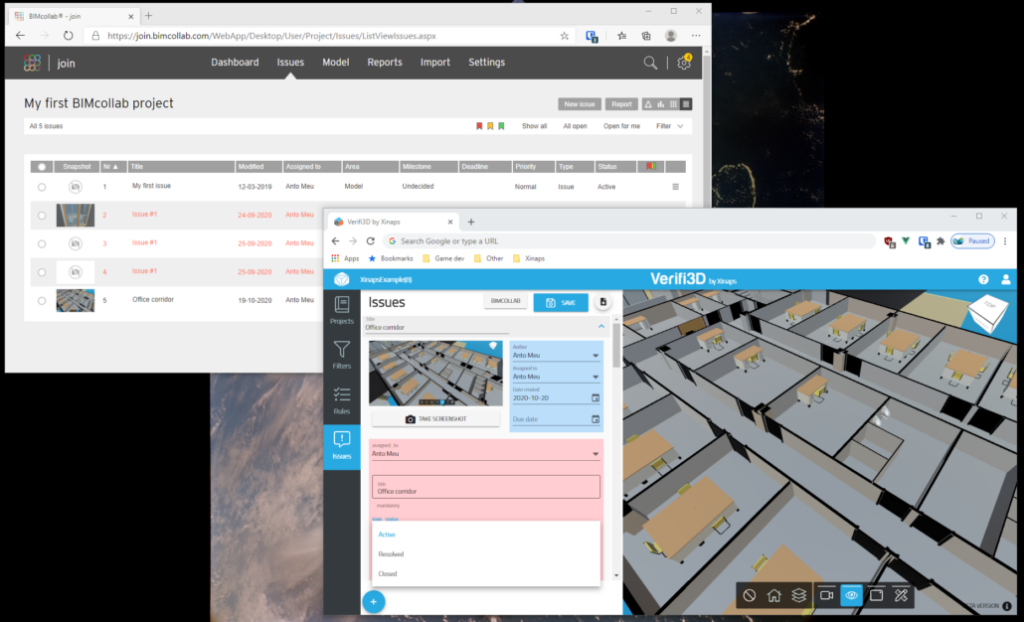Go to the Dashboard tab in BIMcollab
1024x622 pixels.
click(234, 63)
